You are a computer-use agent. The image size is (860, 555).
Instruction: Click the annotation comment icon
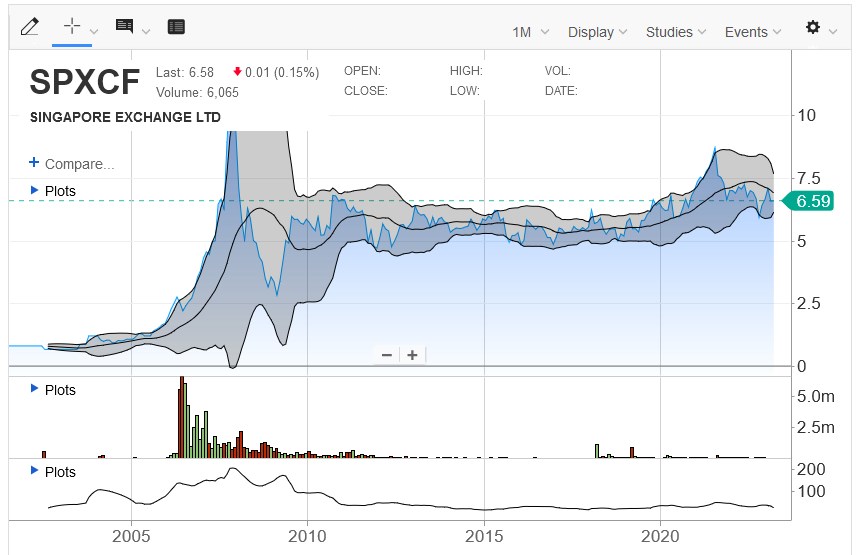click(125, 26)
